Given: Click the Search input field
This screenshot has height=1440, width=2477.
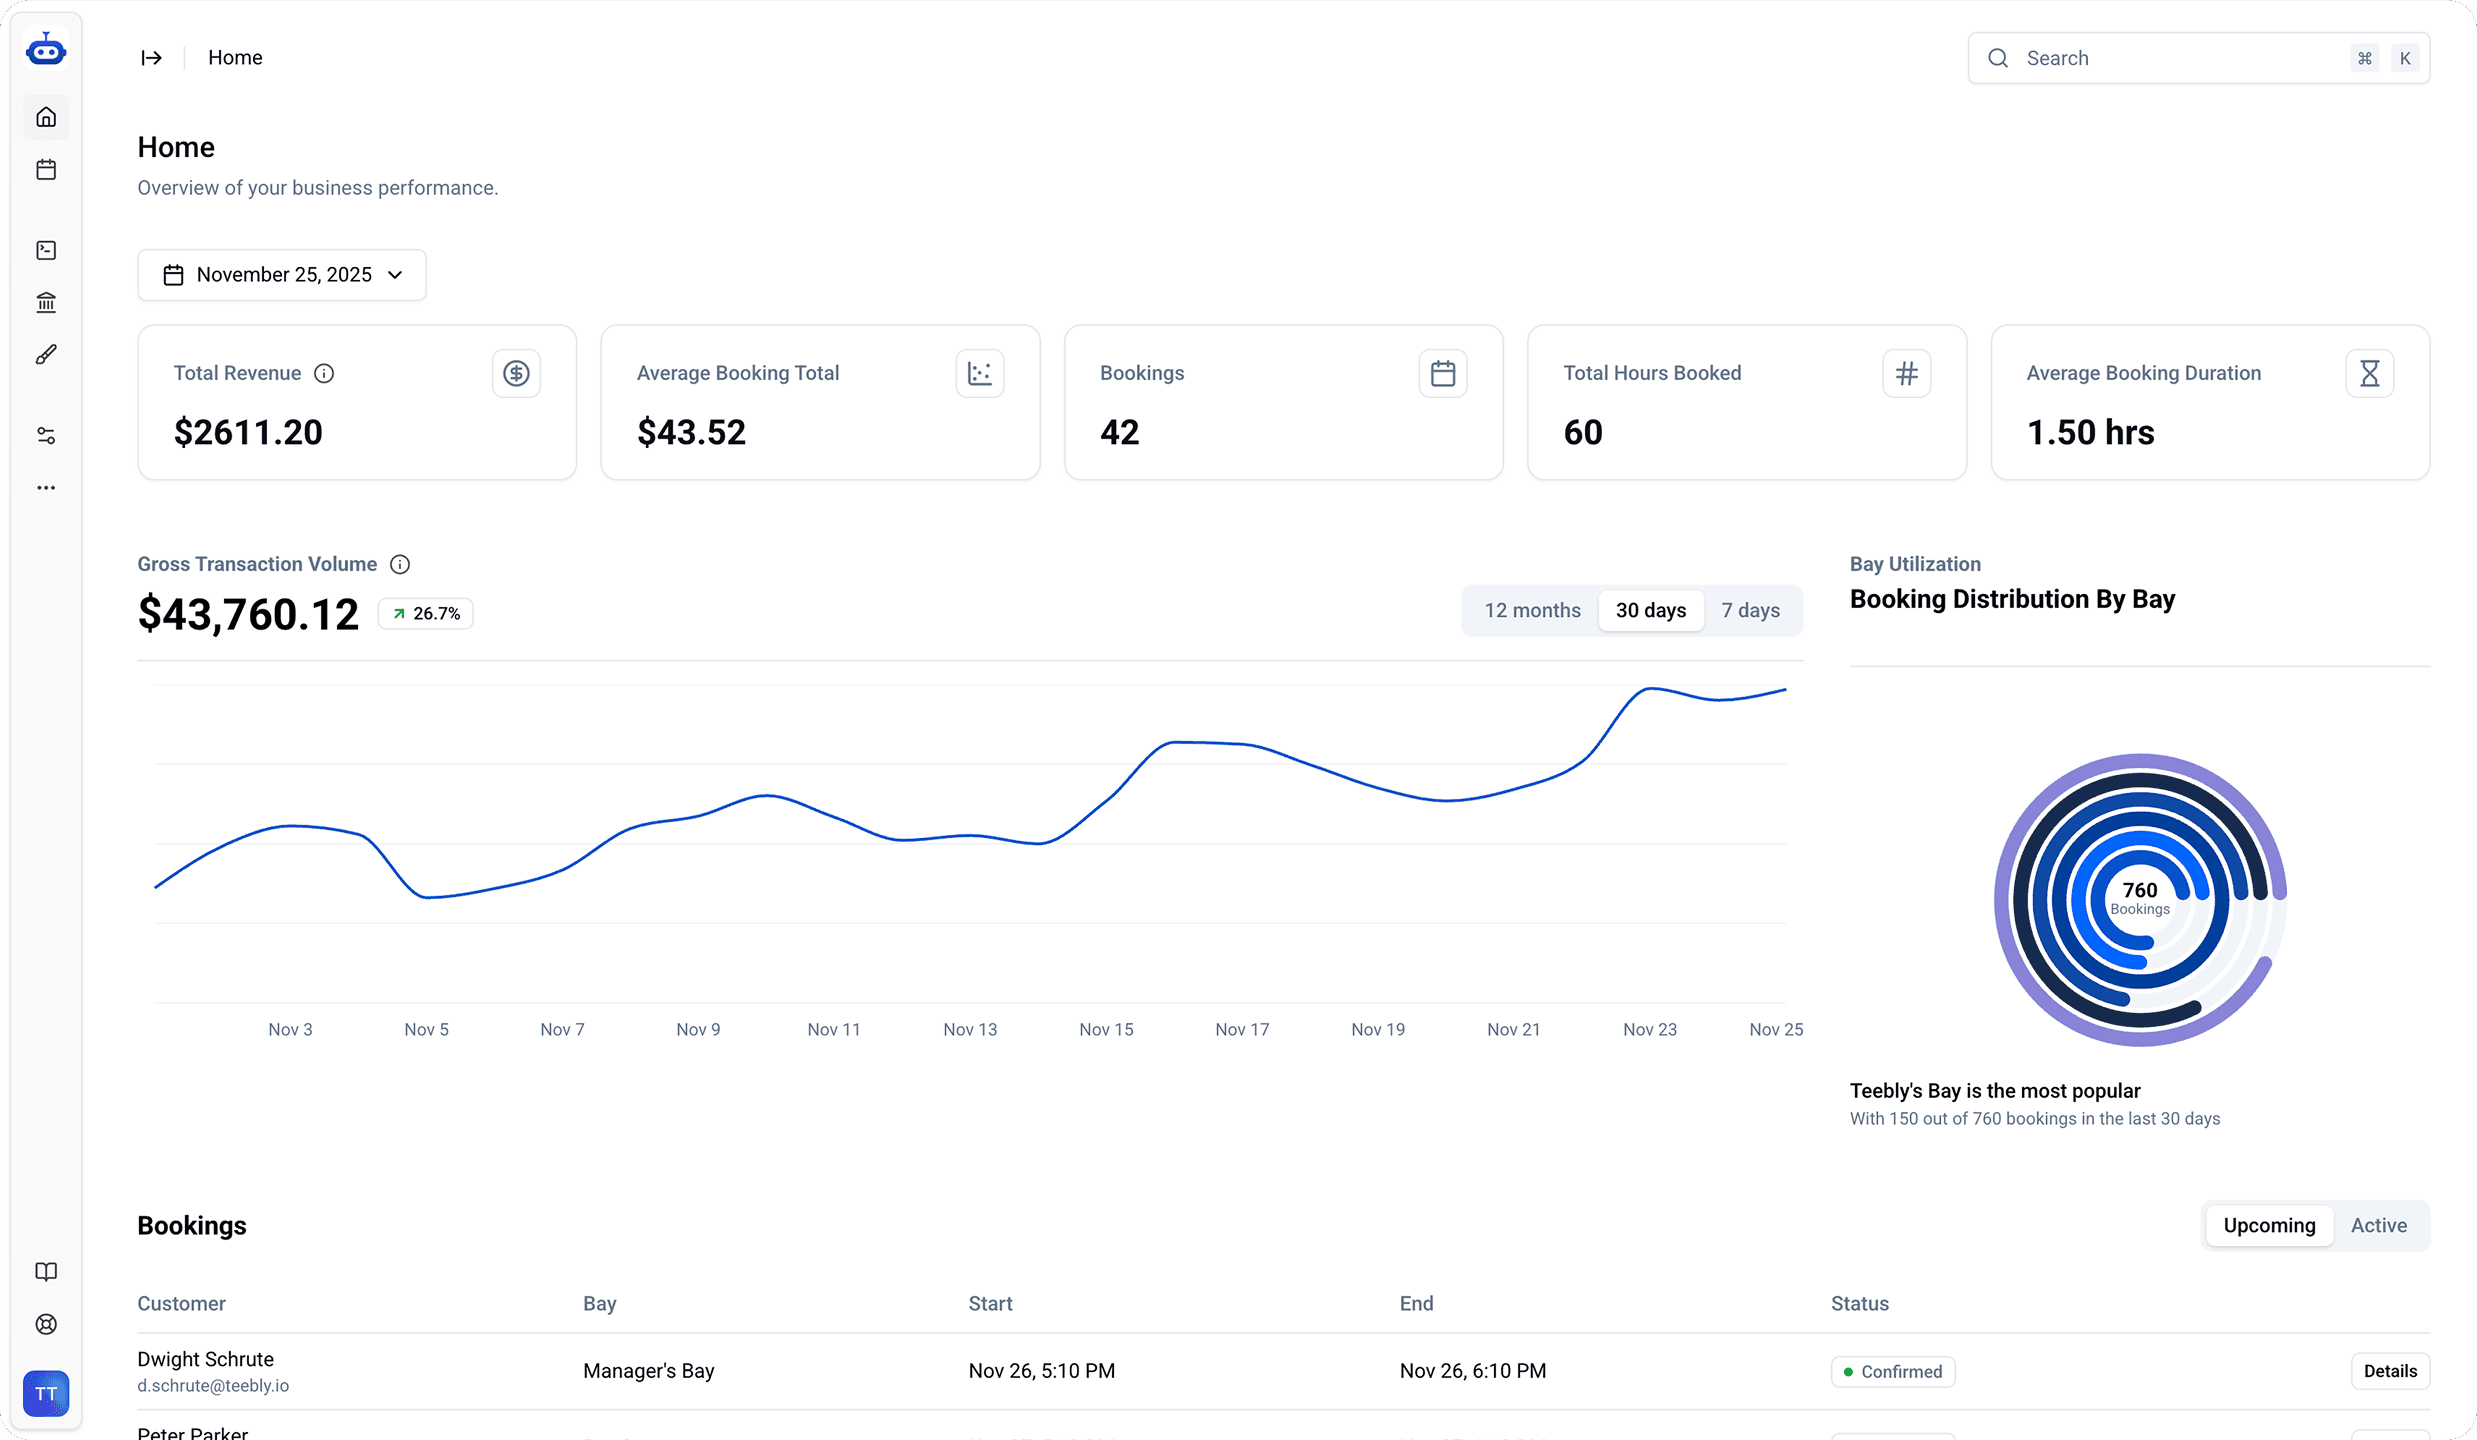Looking at the screenshot, I should pos(2180,58).
